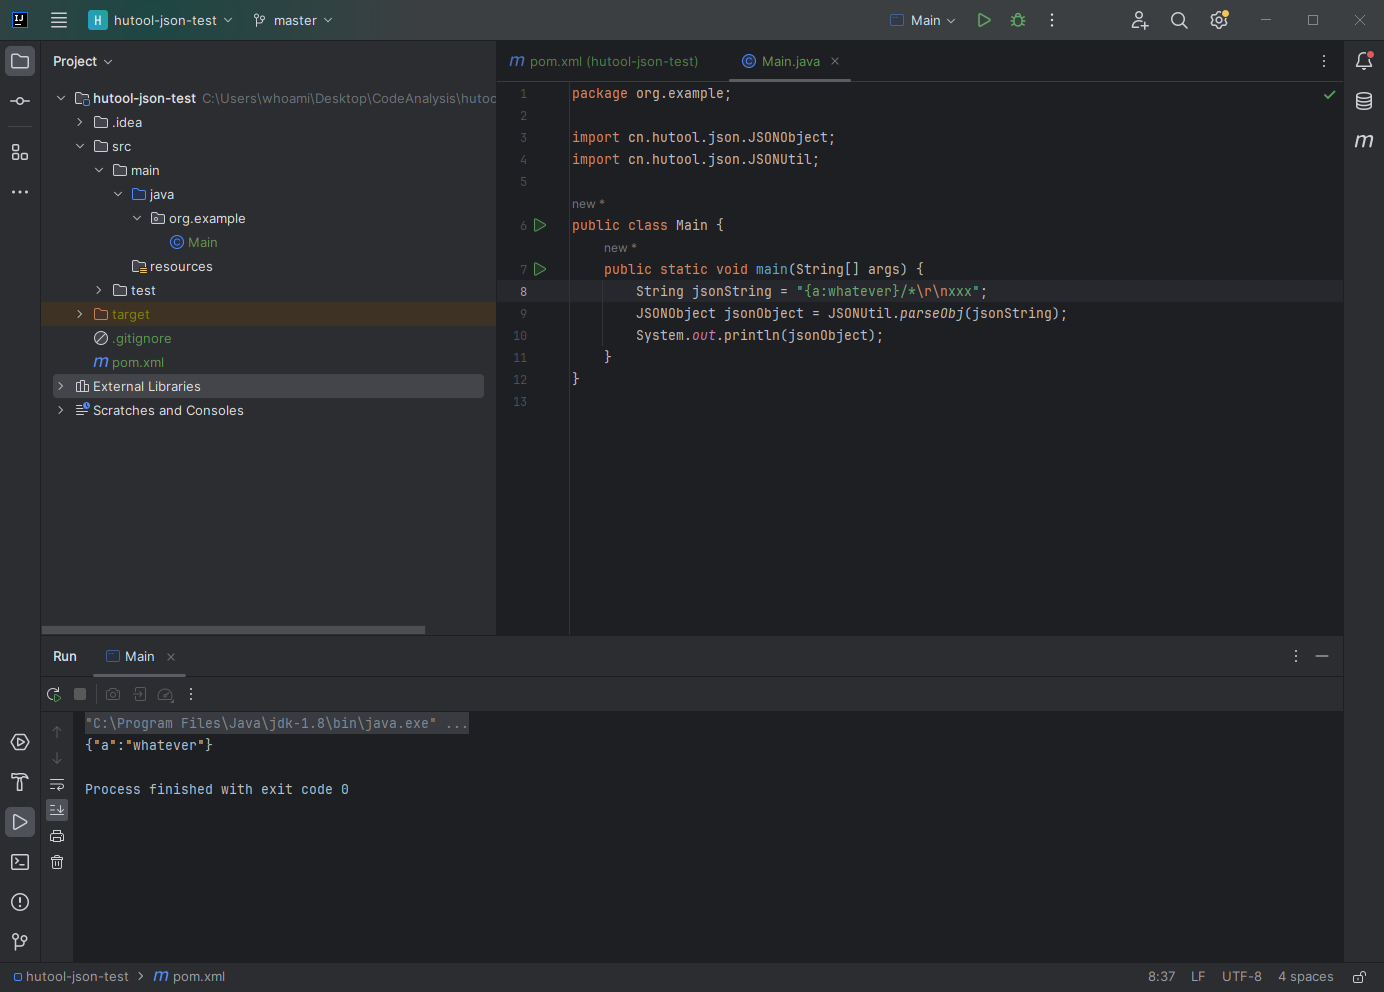1384x992 pixels.
Task: Change LF line separator
Action: point(1198,977)
